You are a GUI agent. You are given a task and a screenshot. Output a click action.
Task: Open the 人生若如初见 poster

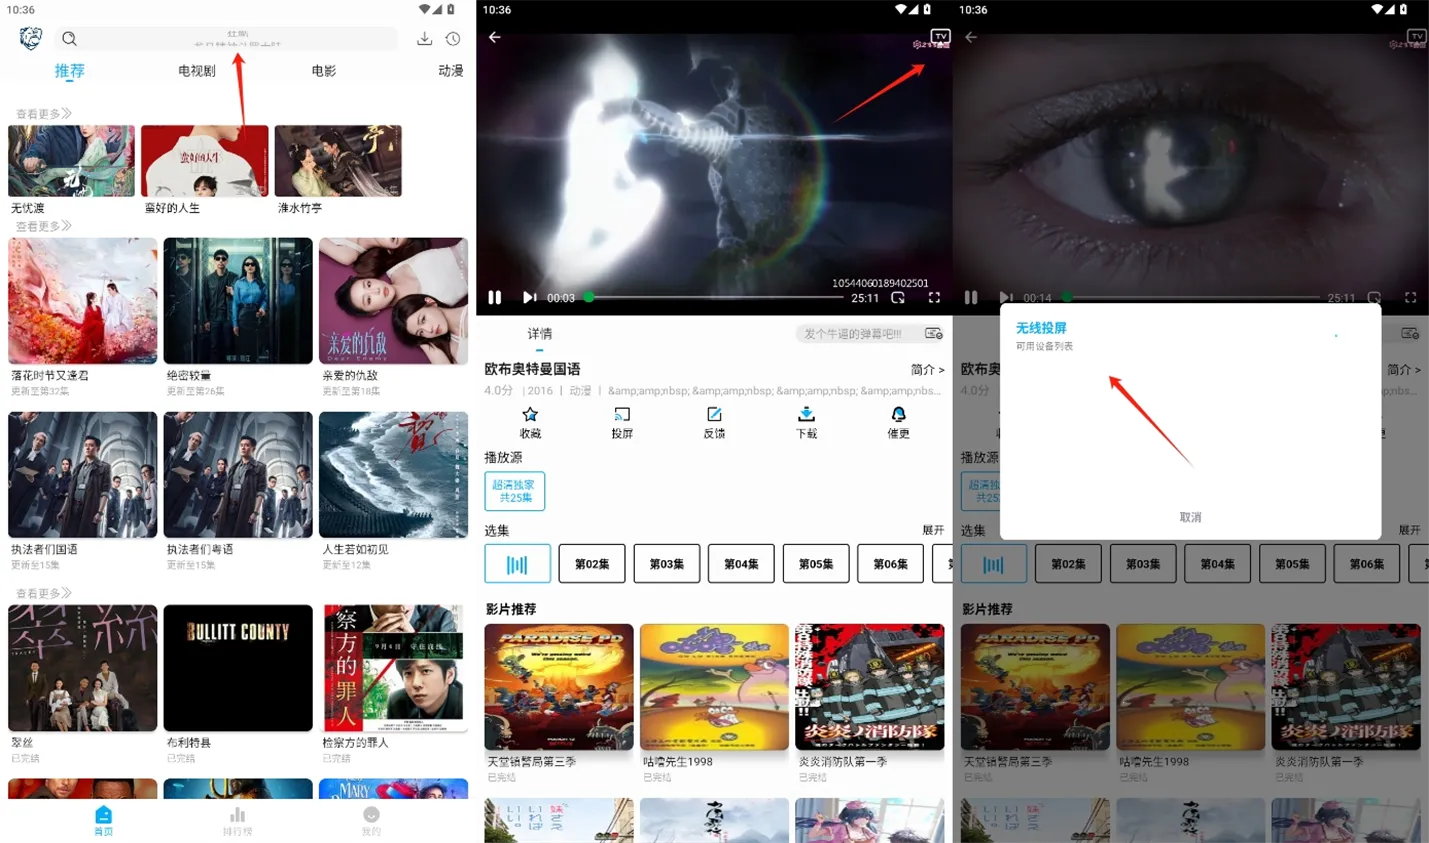click(x=393, y=475)
